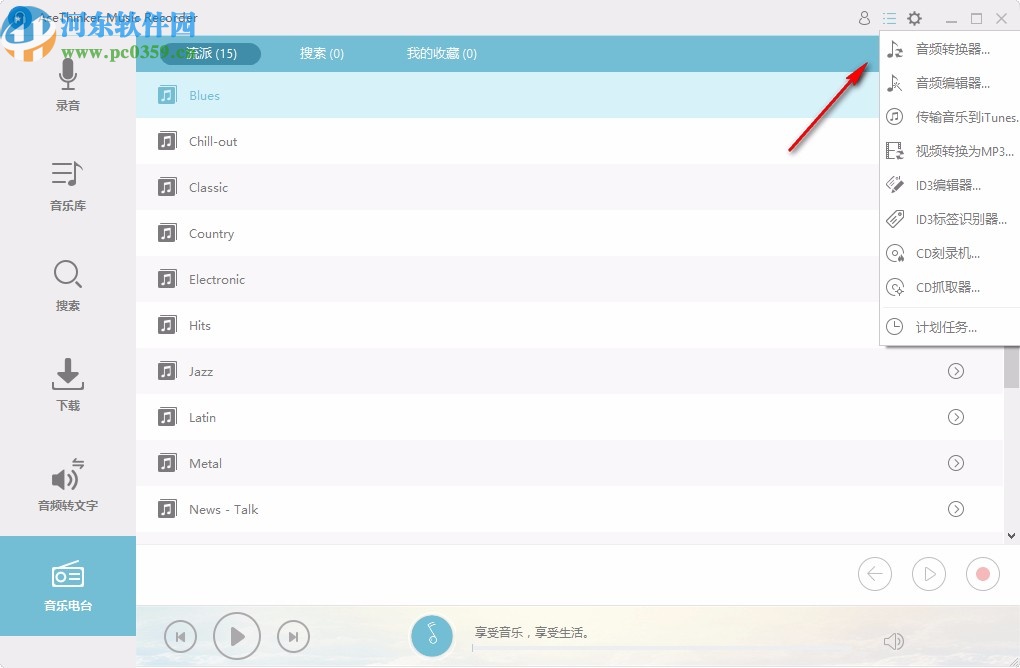Click the user account icon

coord(863,18)
